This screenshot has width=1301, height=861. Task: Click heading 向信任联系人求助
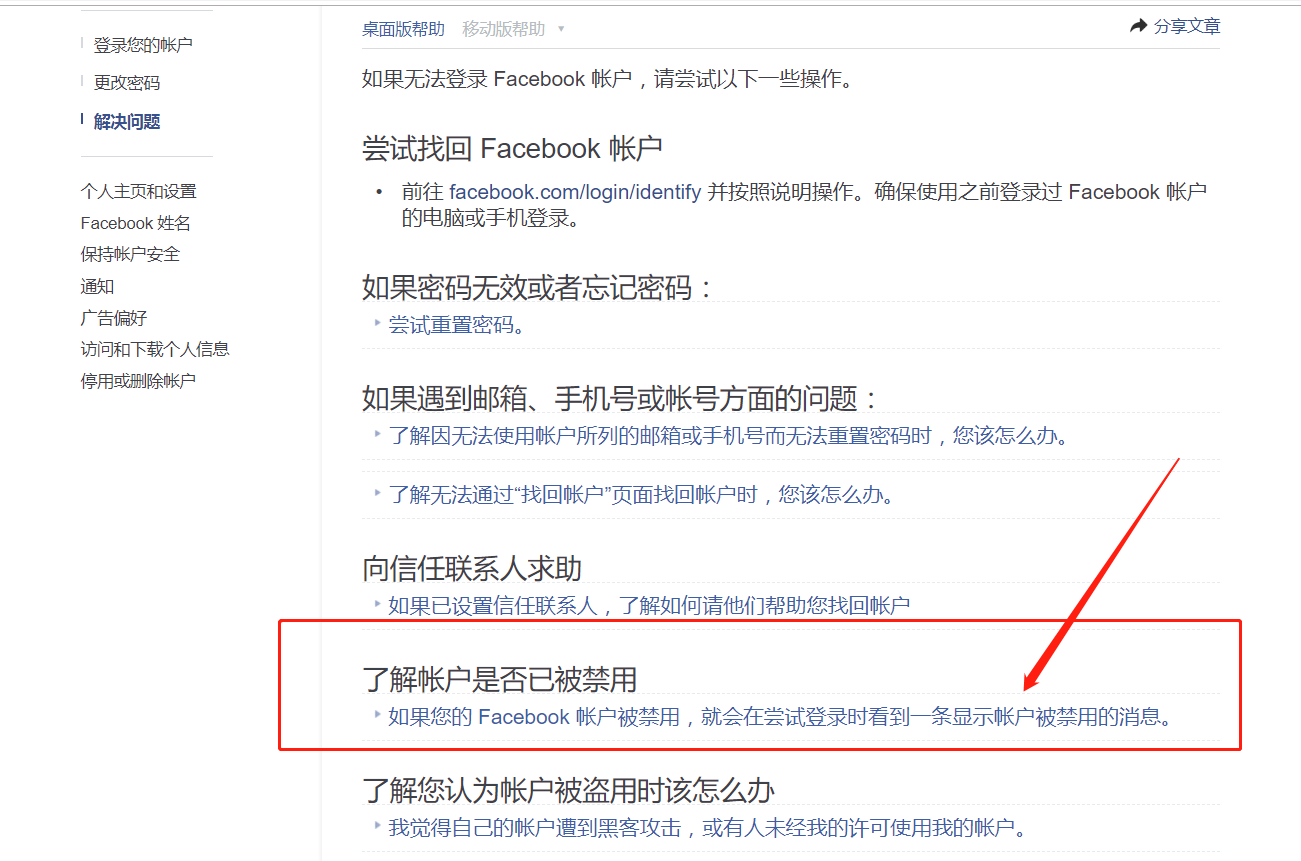click(472, 569)
